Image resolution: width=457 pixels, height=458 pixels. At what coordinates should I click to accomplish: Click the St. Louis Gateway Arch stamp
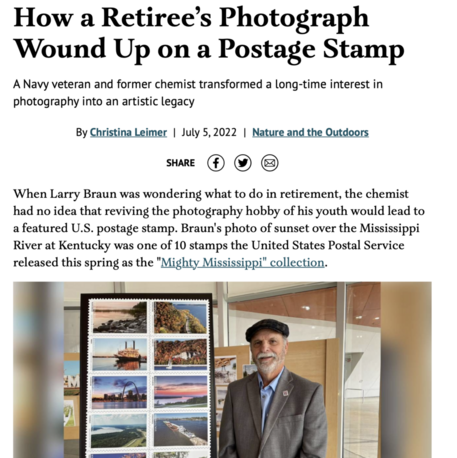point(119,392)
